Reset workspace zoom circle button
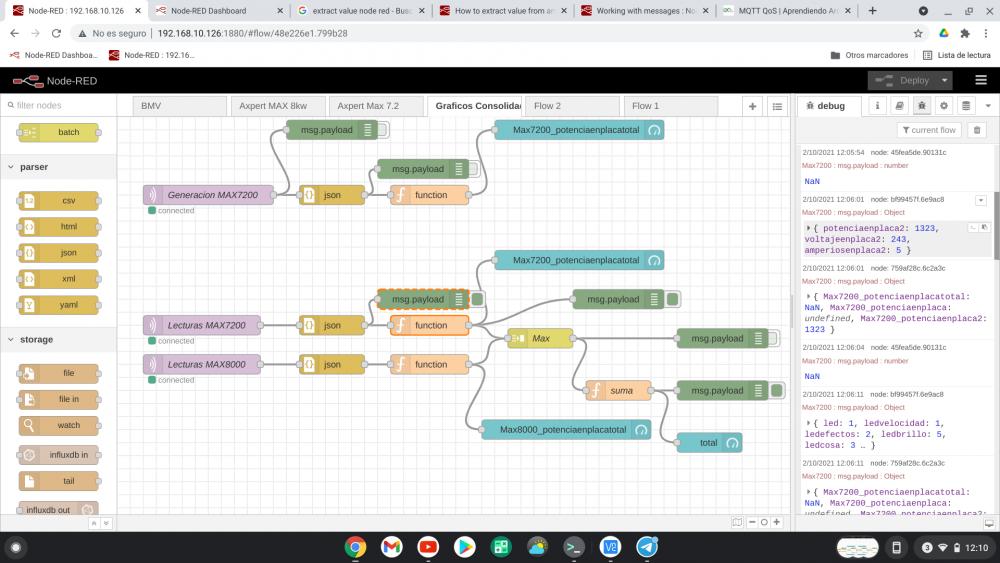1000x563 pixels. pos(764,522)
